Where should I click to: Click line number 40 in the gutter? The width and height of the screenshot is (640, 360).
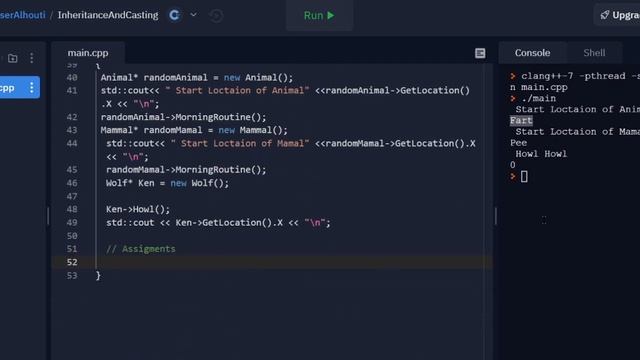(x=72, y=78)
